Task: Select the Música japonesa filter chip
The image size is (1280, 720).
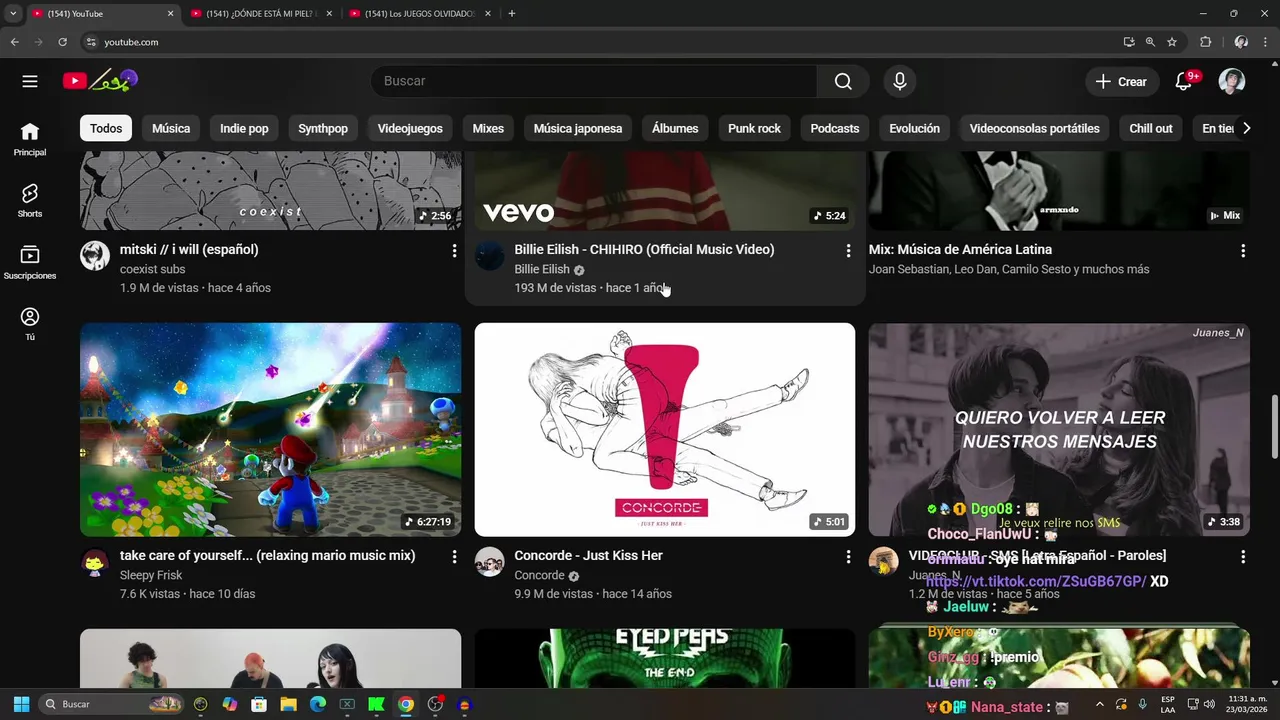Action: (578, 128)
